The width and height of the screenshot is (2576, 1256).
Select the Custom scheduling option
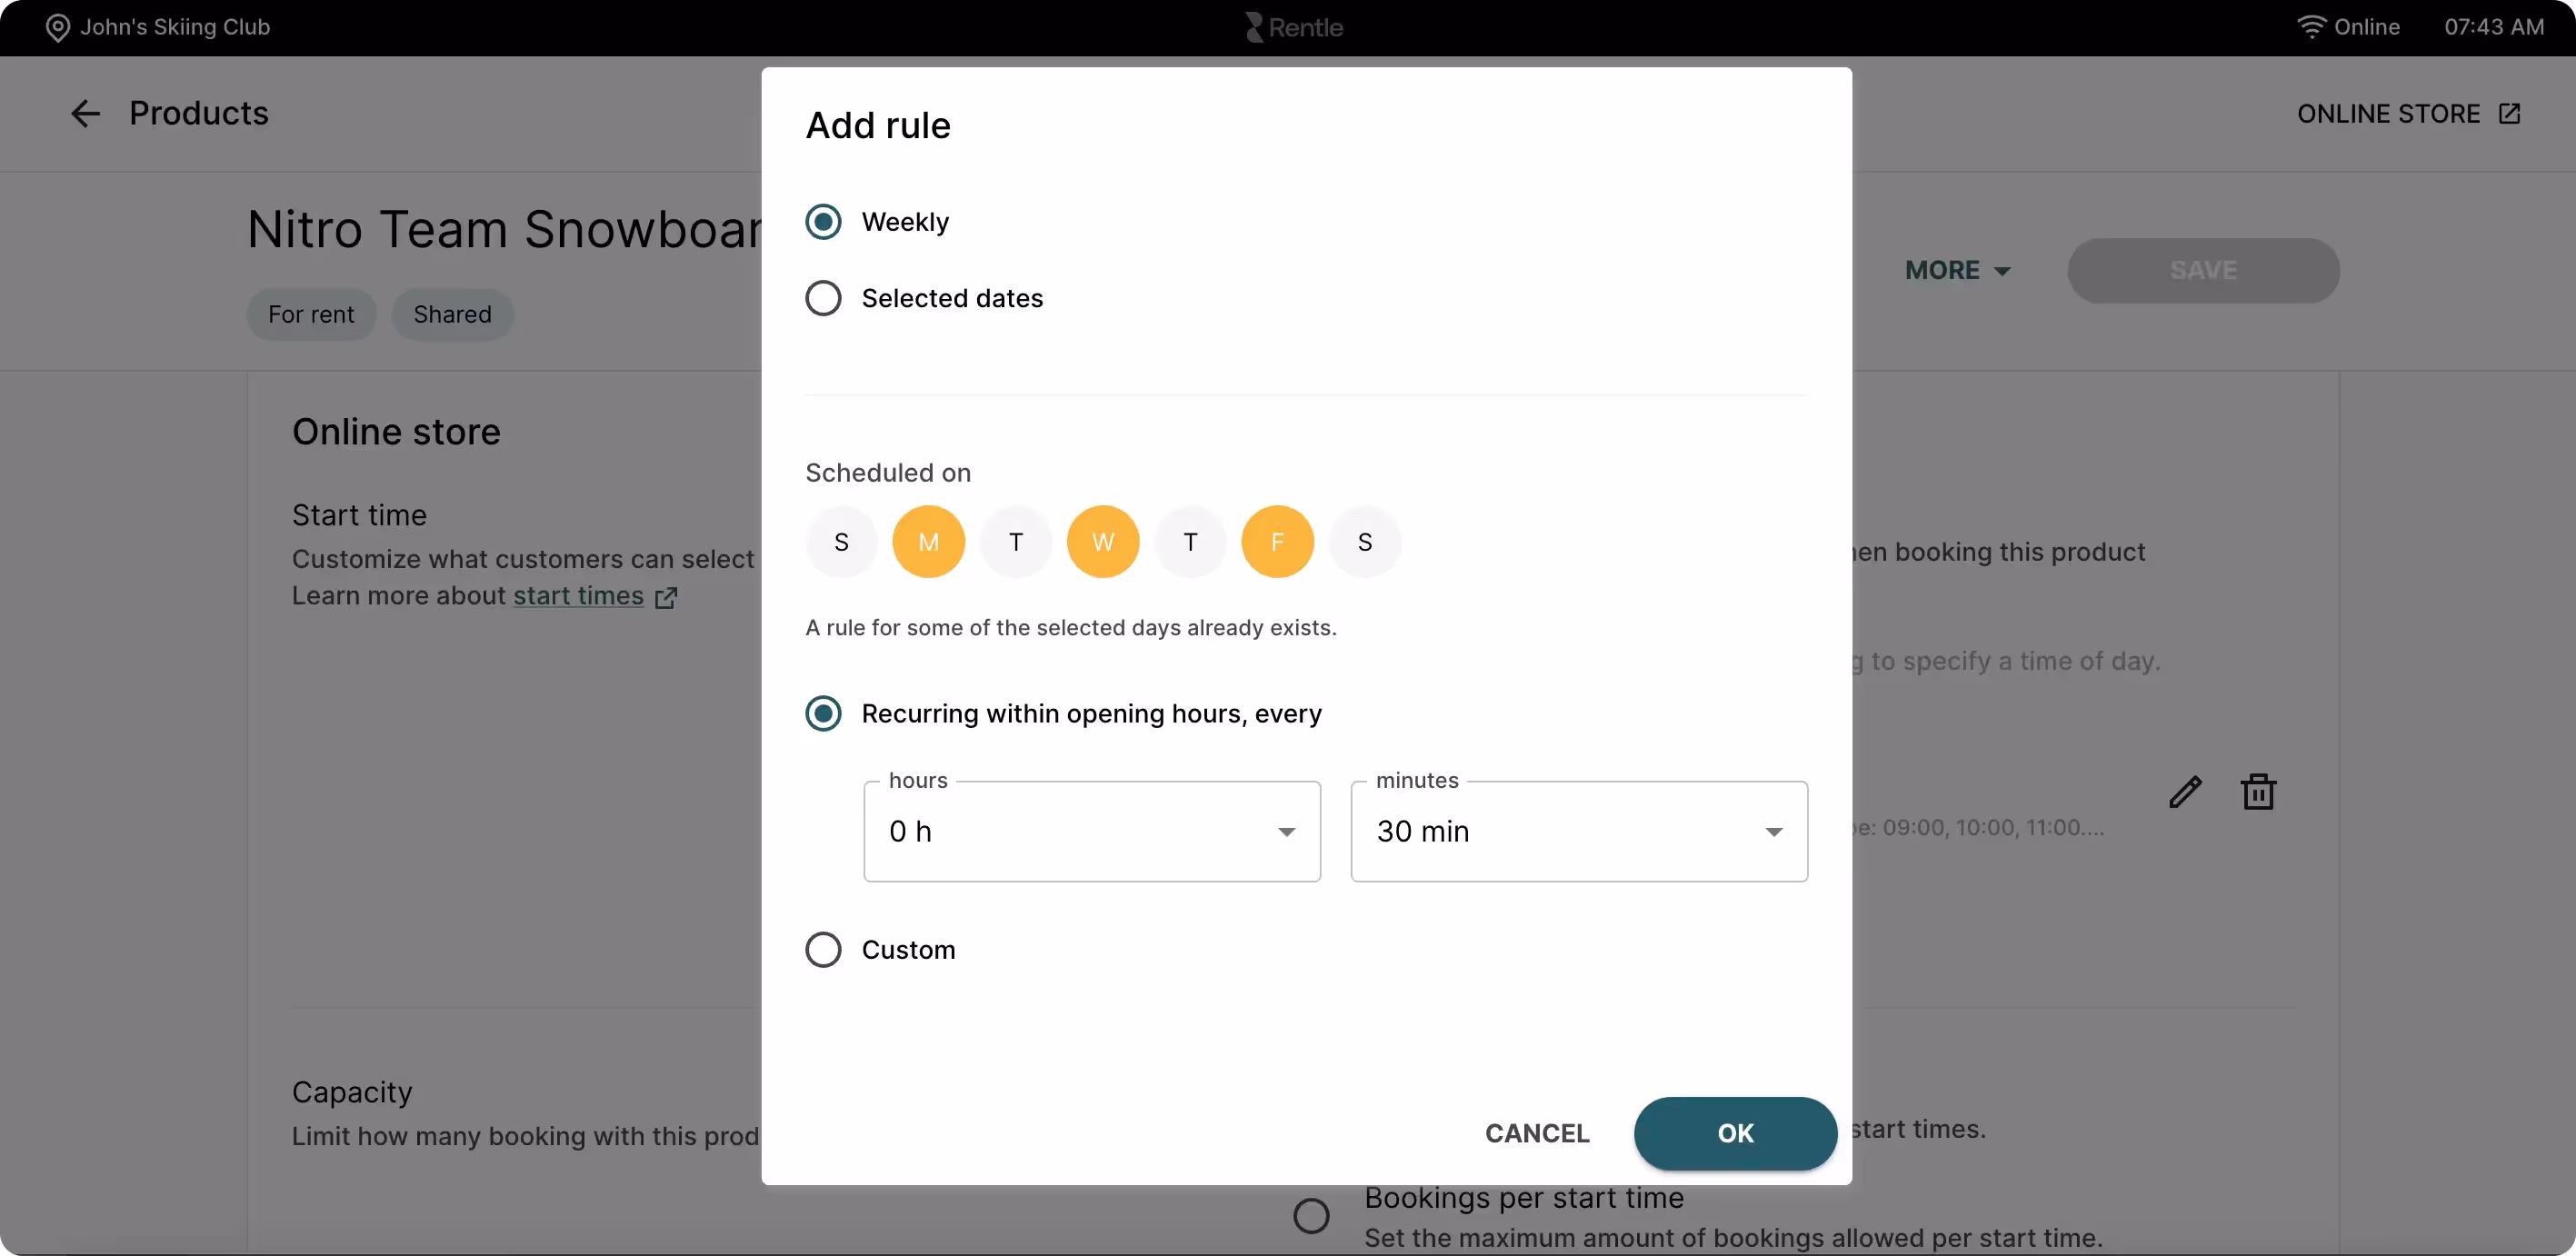click(x=823, y=949)
